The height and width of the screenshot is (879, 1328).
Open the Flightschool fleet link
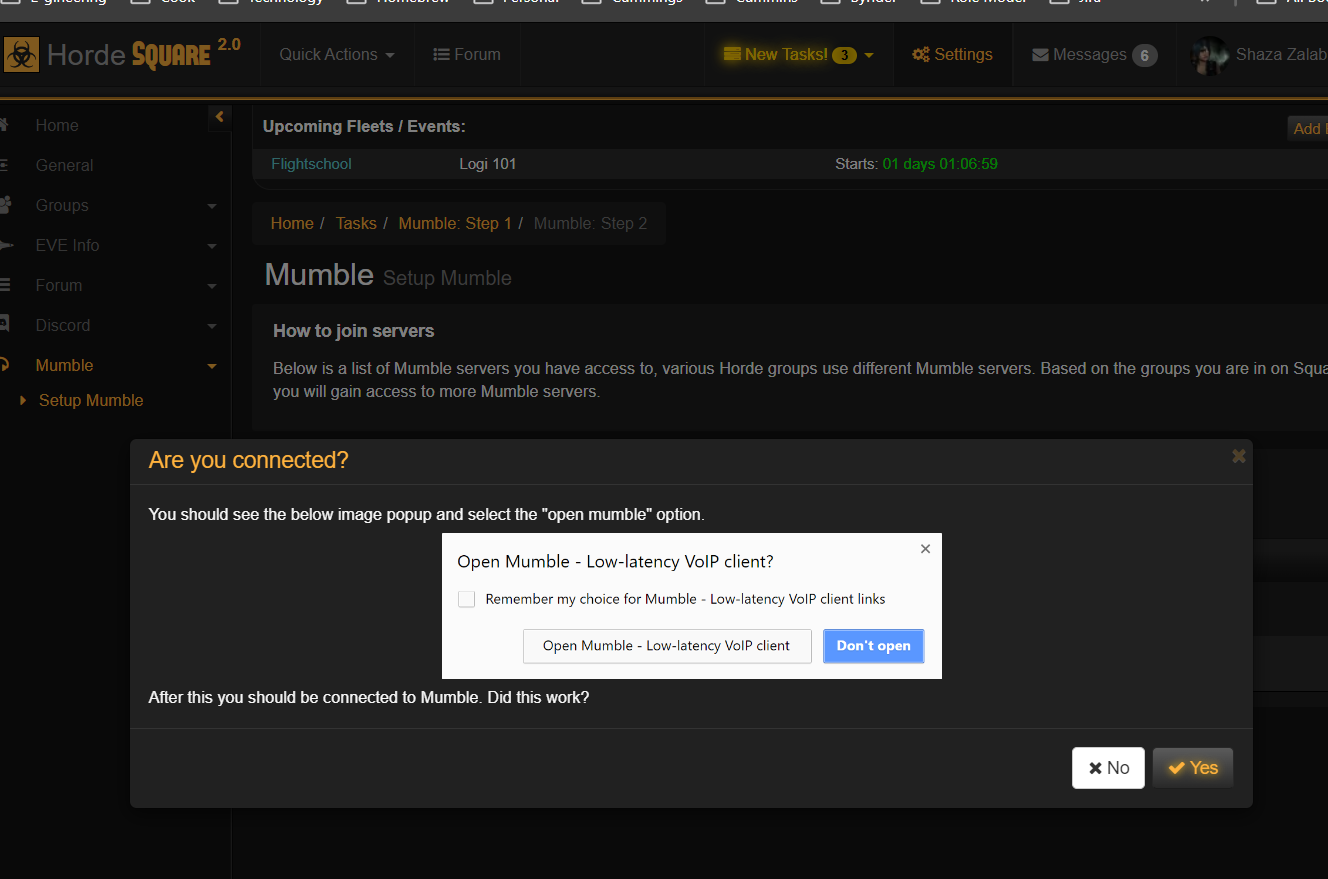311,164
